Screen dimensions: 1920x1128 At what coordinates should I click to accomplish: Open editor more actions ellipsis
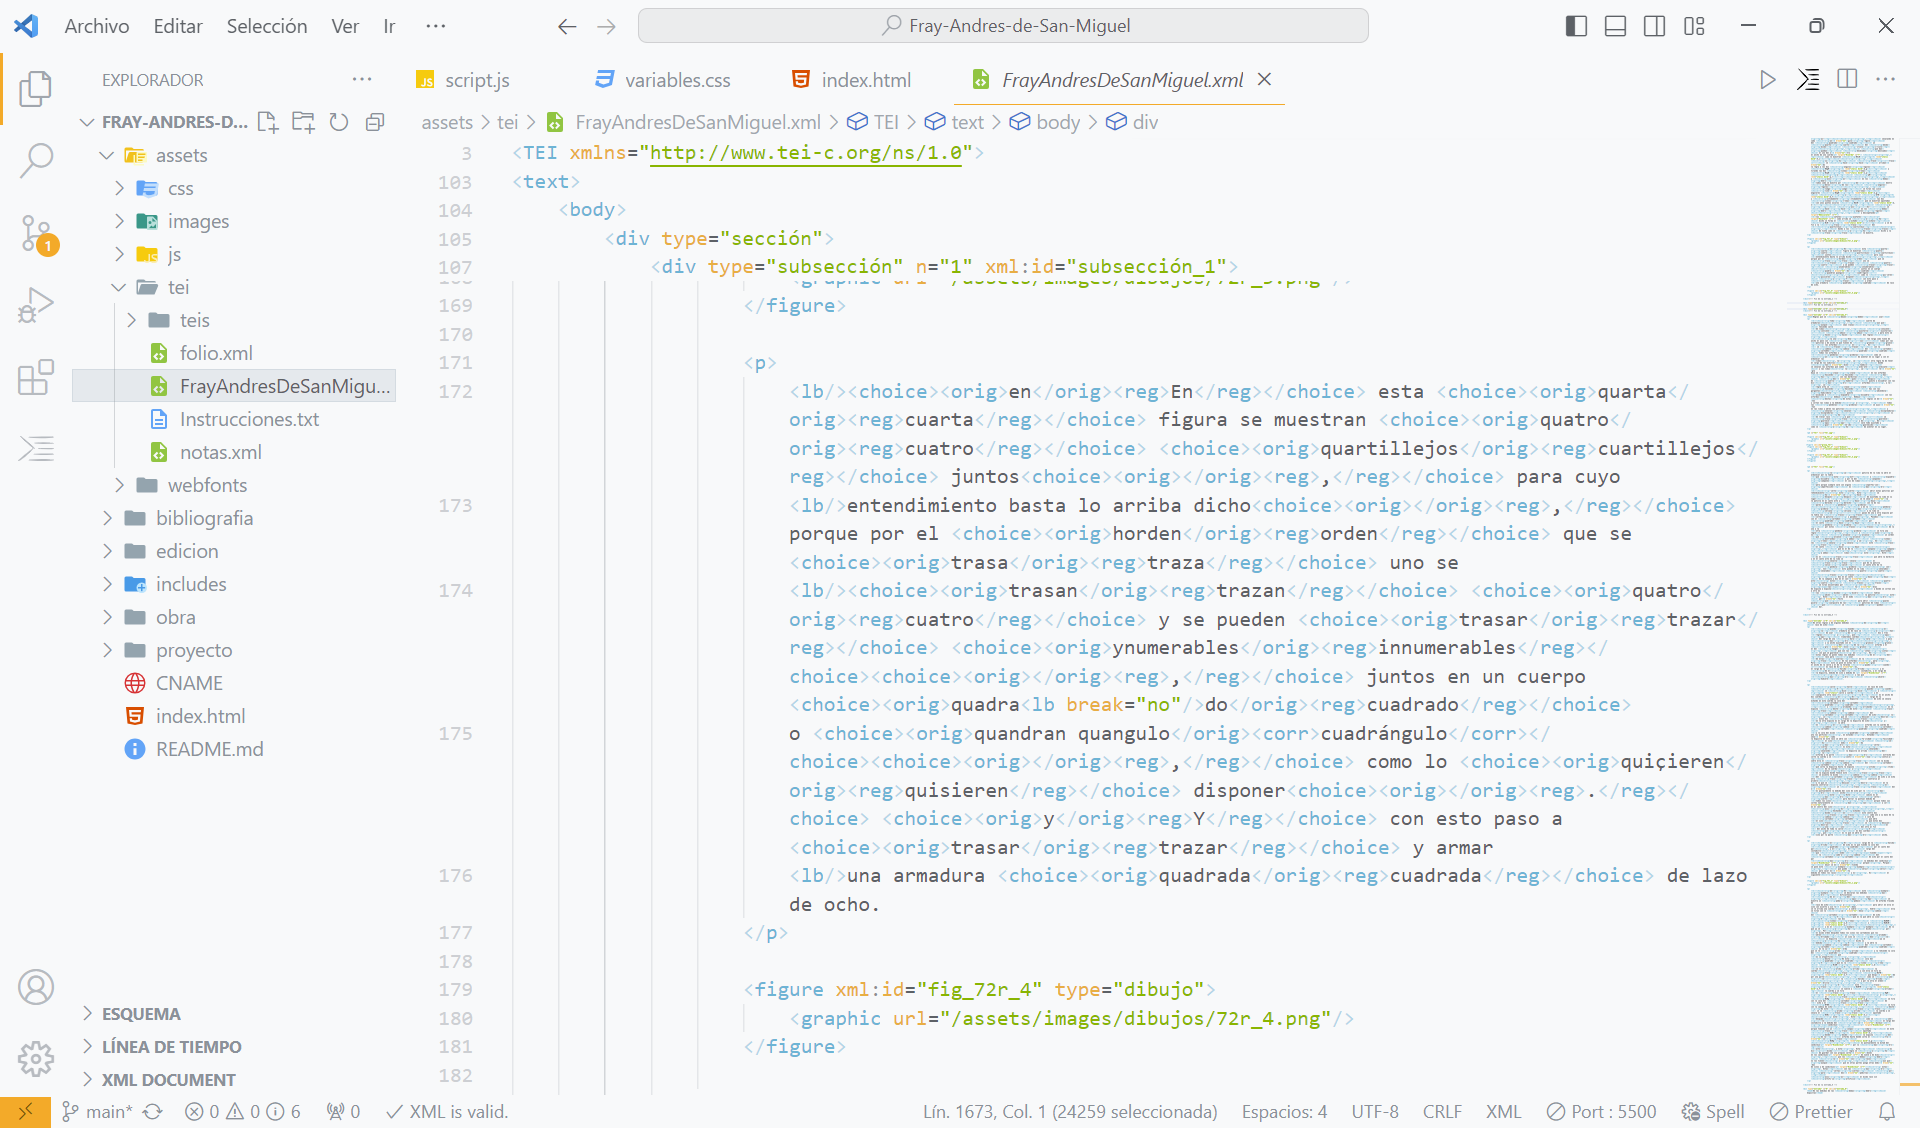point(1886,79)
